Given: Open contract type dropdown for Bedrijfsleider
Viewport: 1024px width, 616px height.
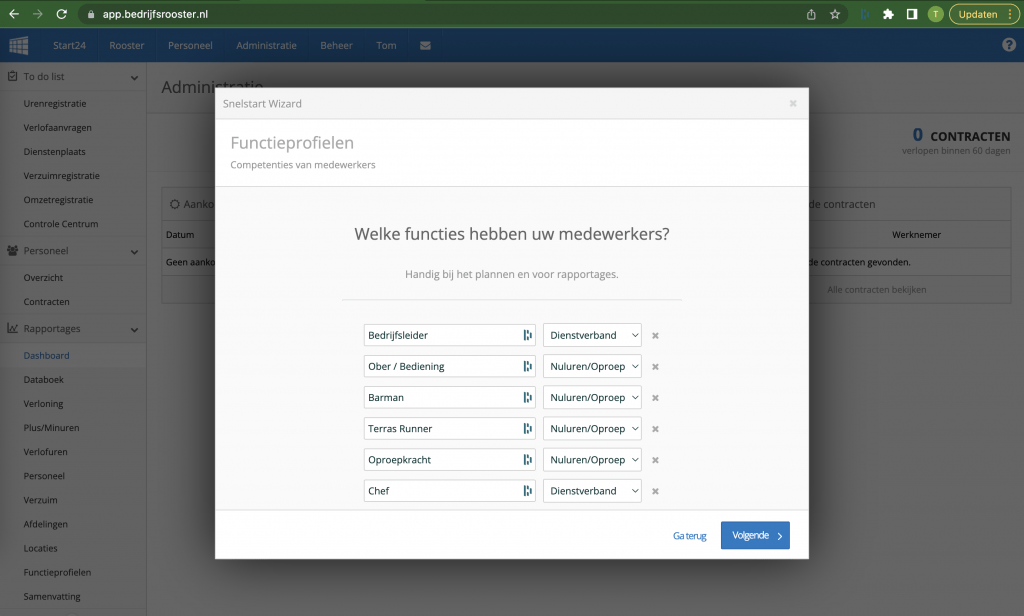Looking at the screenshot, I should coord(592,336).
